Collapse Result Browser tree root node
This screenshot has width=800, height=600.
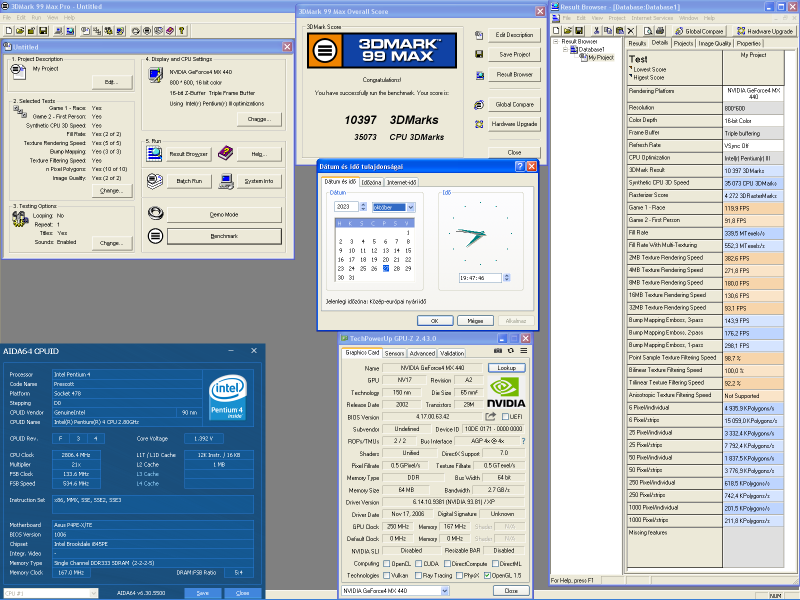[556, 42]
